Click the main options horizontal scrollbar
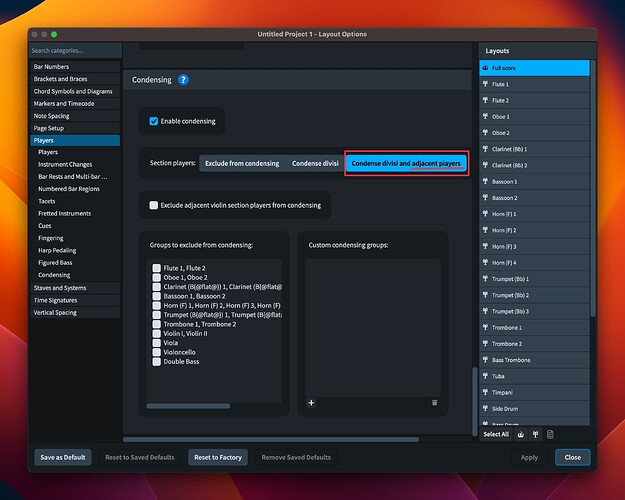Image resolution: width=625 pixels, height=500 pixels. [x=271, y=439]
